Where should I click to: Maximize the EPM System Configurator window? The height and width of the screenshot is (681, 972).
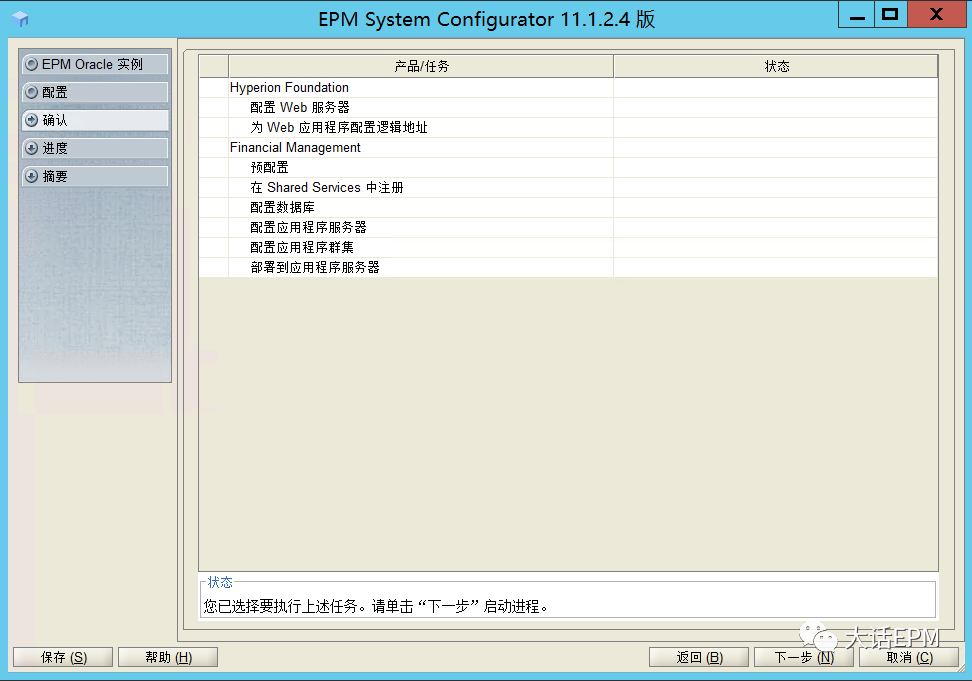[890, 15]
